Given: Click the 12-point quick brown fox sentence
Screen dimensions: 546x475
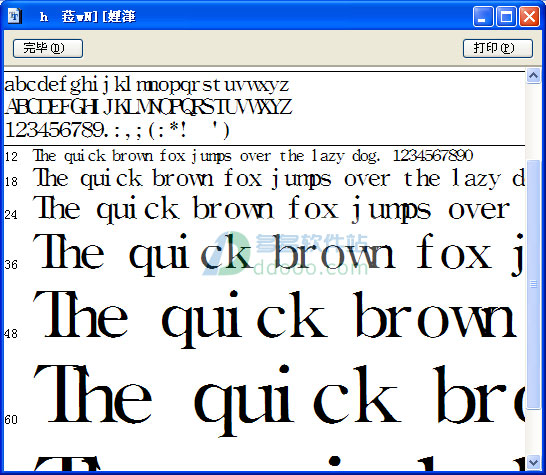Looking at the screenshot, I should [x=253, y=156].
